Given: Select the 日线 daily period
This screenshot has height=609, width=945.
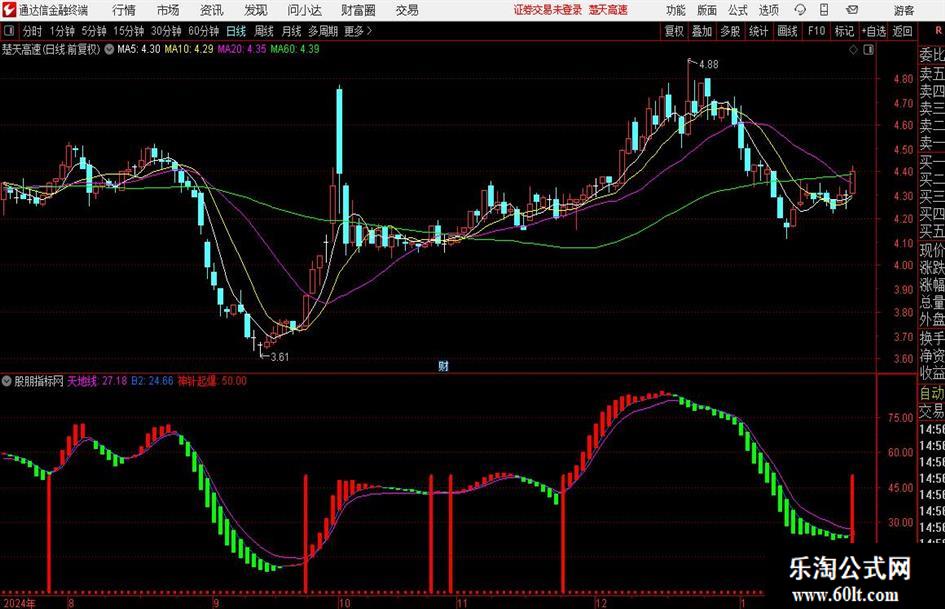Looking at the screenshot, I should pos(236,31).
